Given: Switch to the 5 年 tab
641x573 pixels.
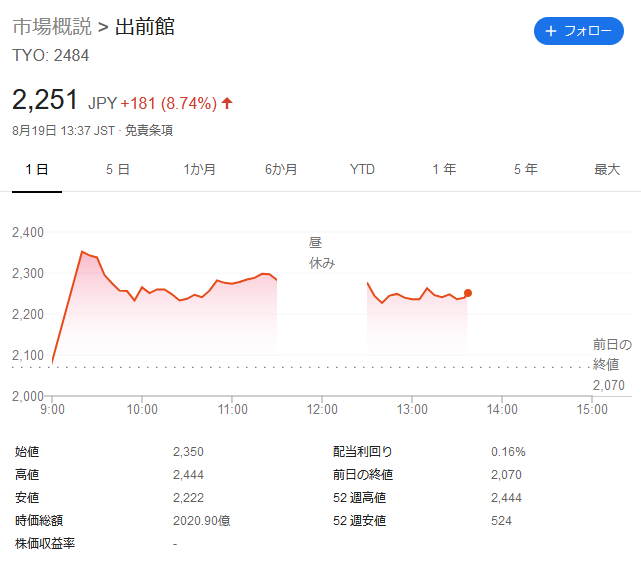Looking at the screenshot, I should [526, 169].
